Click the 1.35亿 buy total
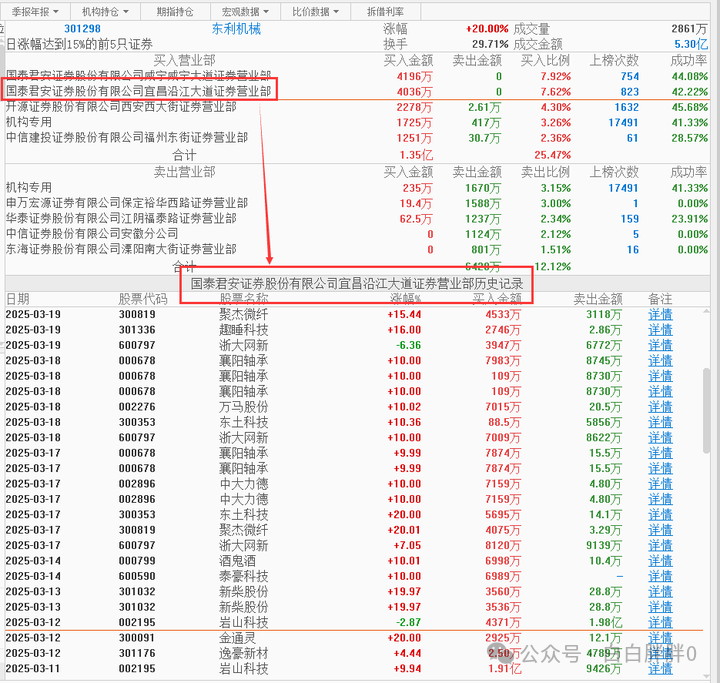This screenshot has width=720, height=683. [x=416, y=155]
